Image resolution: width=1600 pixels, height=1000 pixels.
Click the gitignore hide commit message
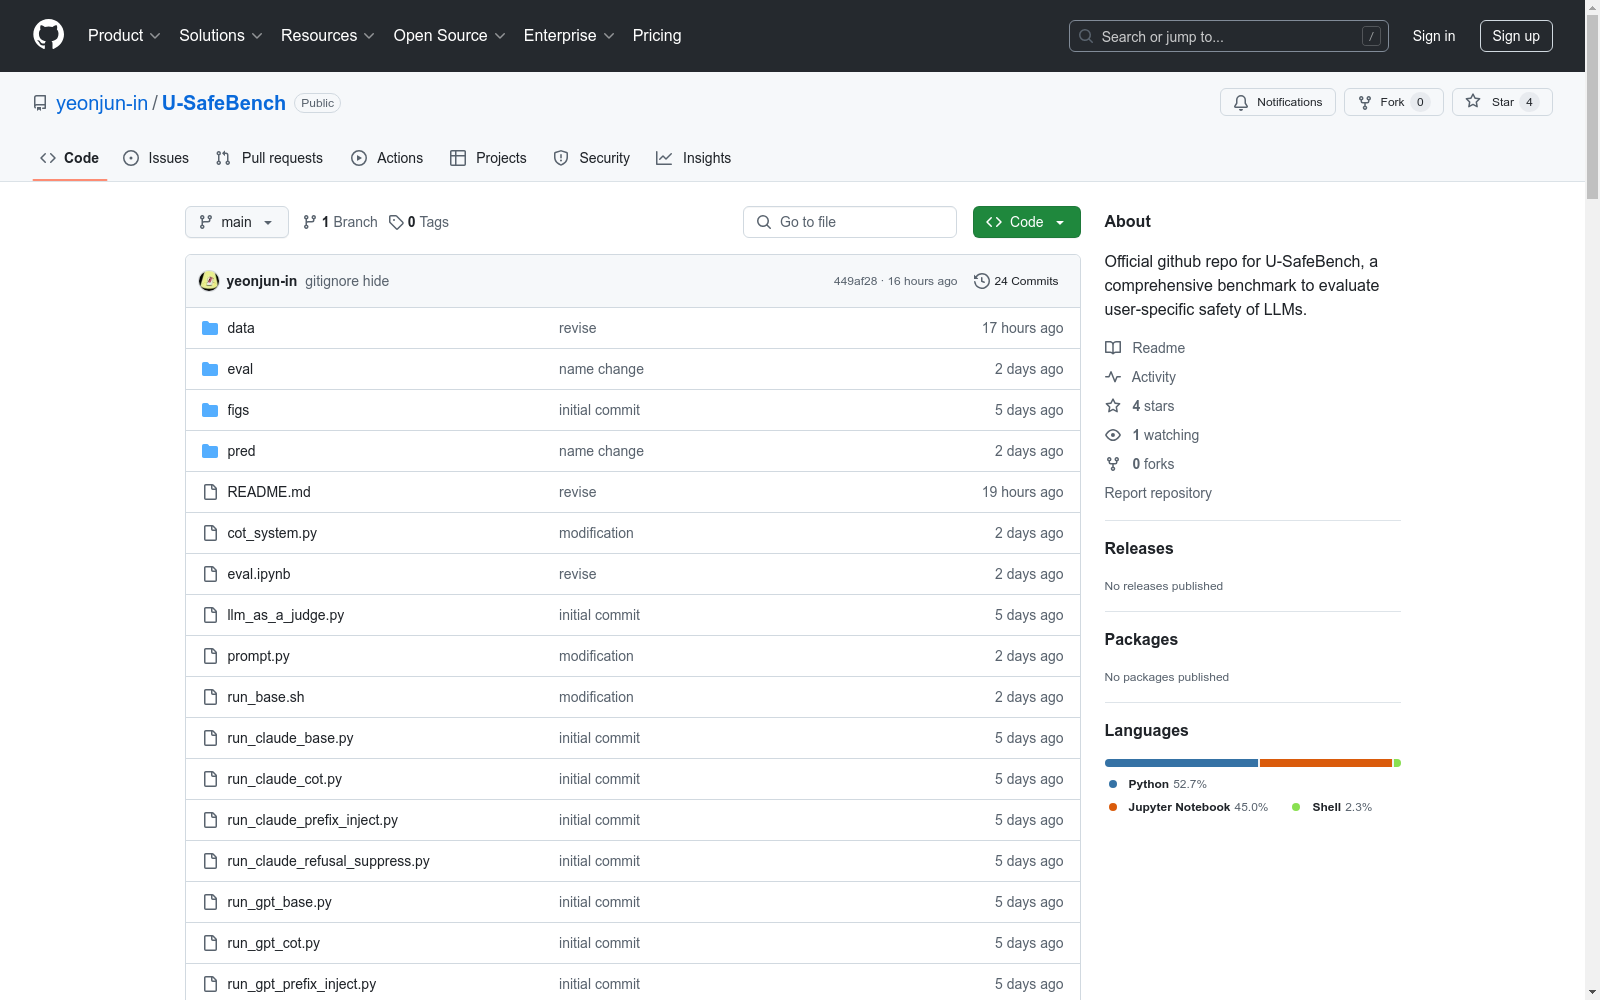pos(347,281)
